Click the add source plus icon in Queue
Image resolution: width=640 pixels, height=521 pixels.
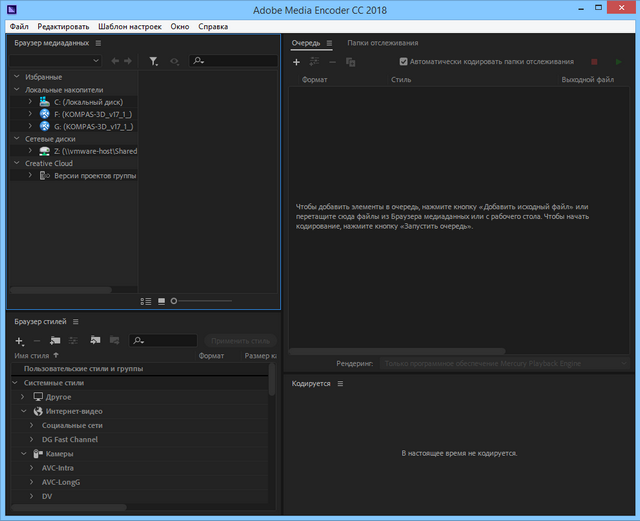(x=296, y=62)
